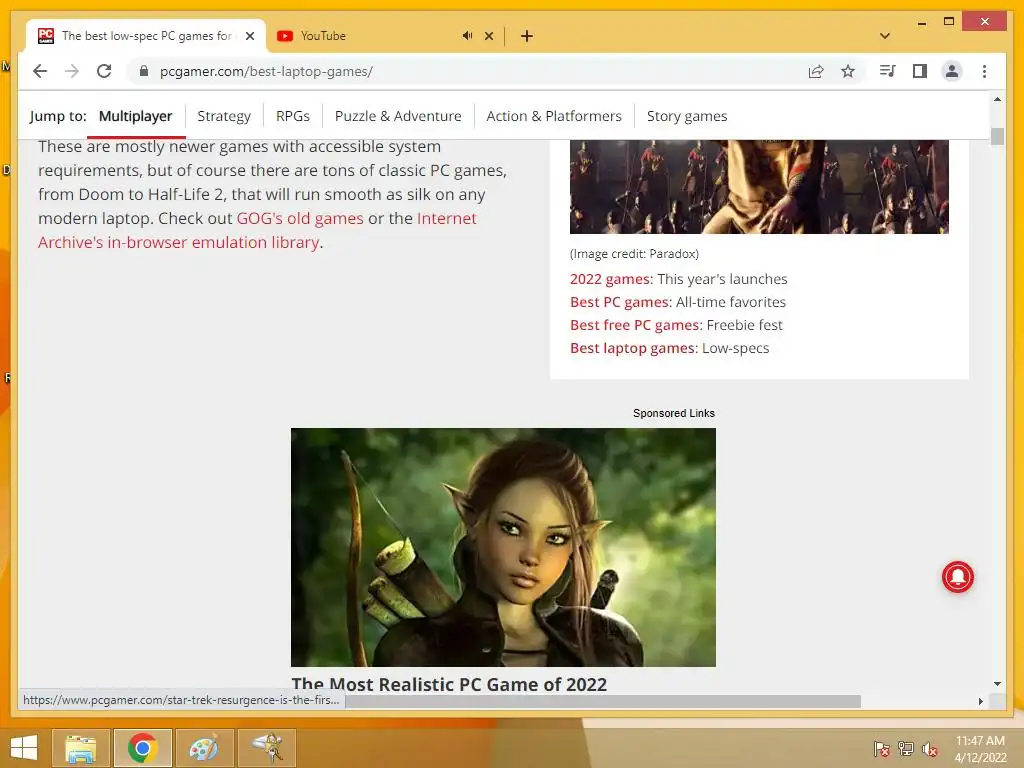This screenshot has height=768, width=1024.
Task: Jump to Action & Platformers section
Action: pos(554,116)
